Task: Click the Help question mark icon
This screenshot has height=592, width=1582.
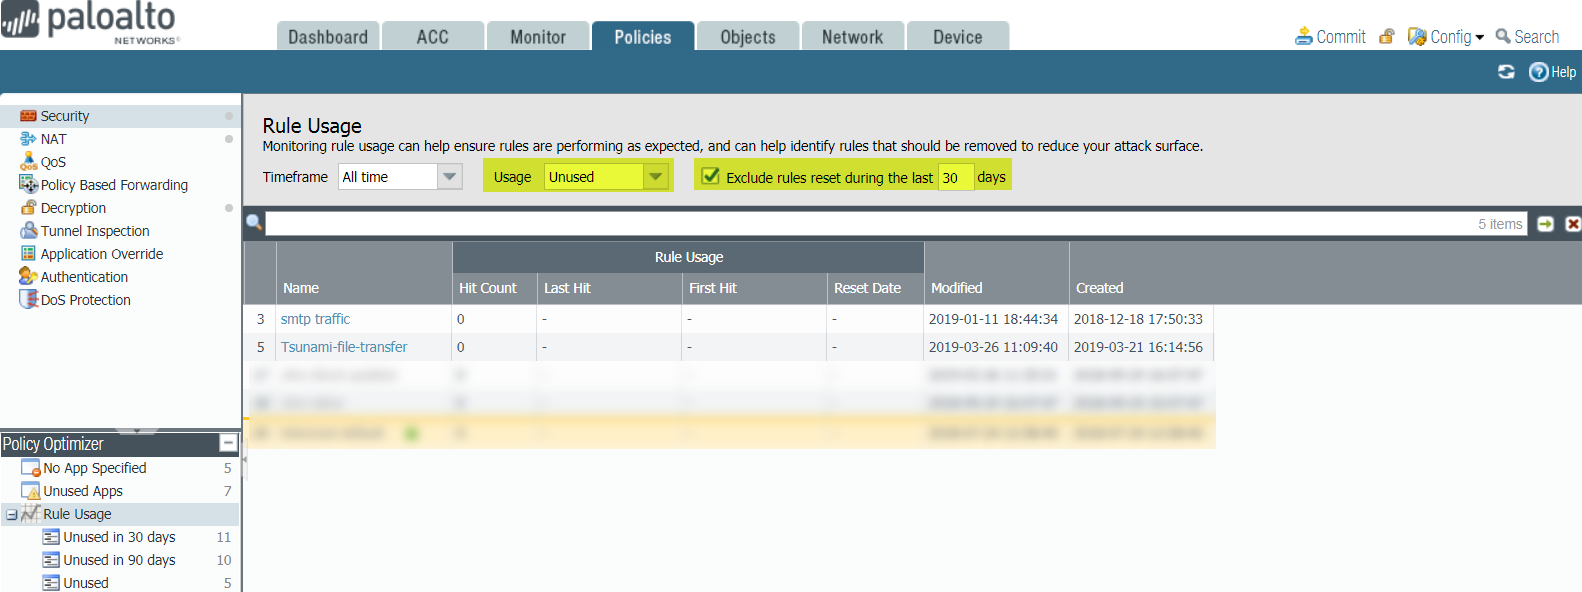Action: coord(1539,72)
